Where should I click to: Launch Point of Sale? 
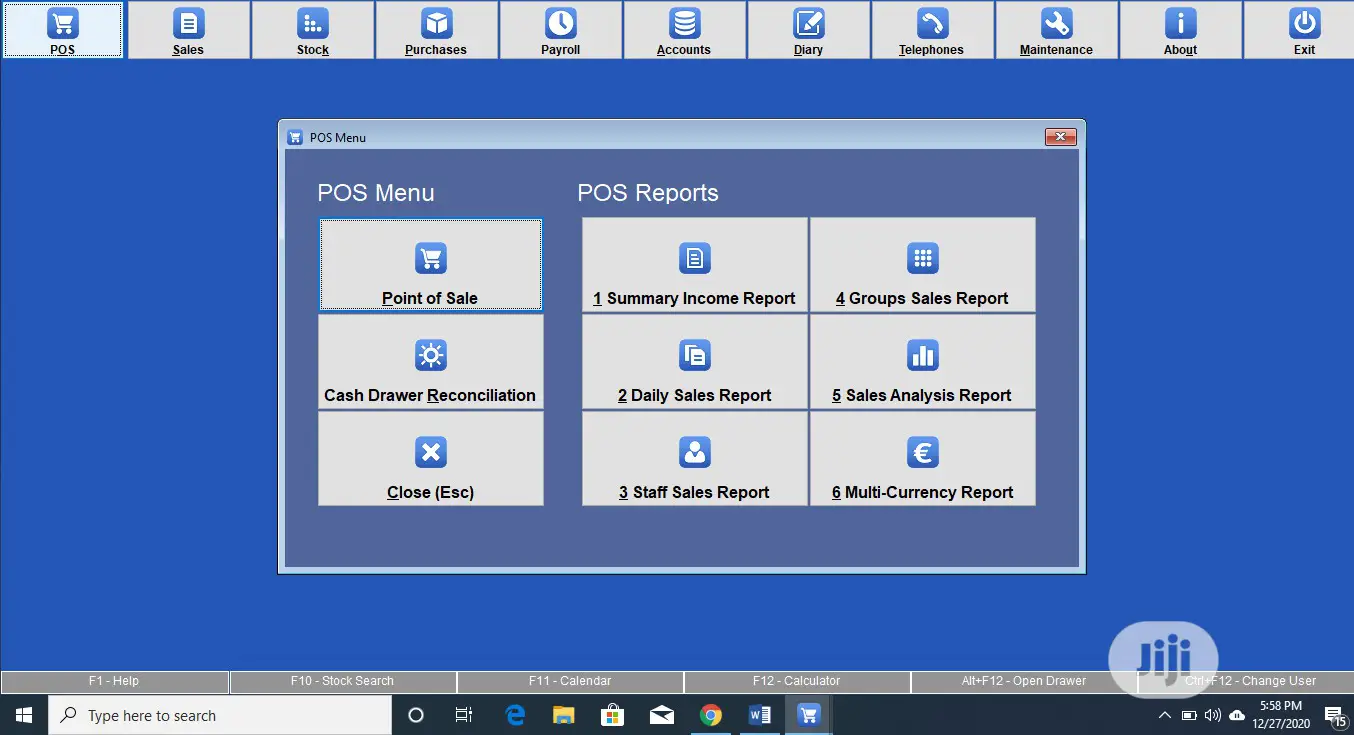tap(431, 265)
